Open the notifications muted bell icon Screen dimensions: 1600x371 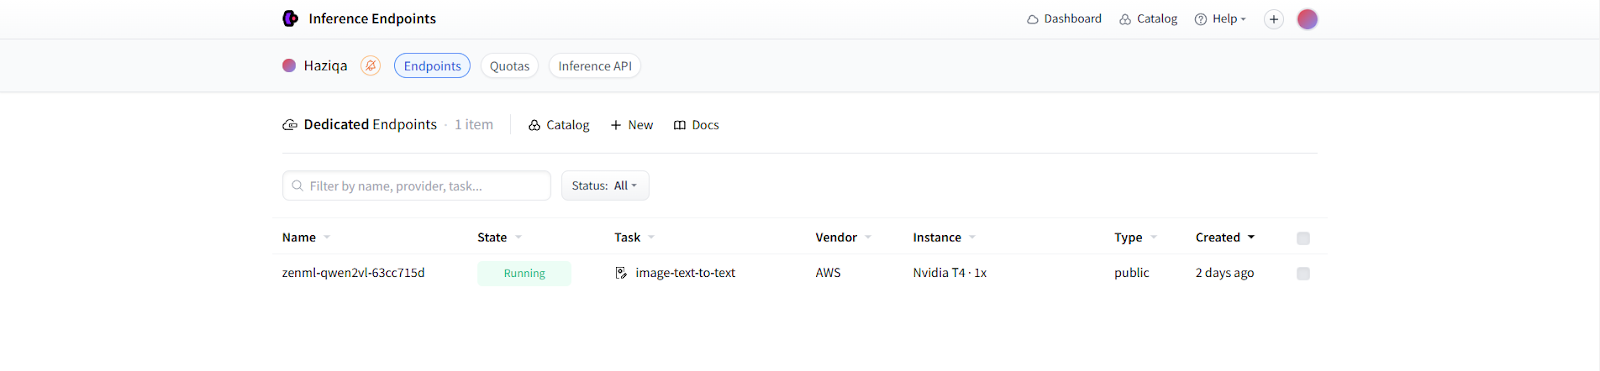pos(370,66)
